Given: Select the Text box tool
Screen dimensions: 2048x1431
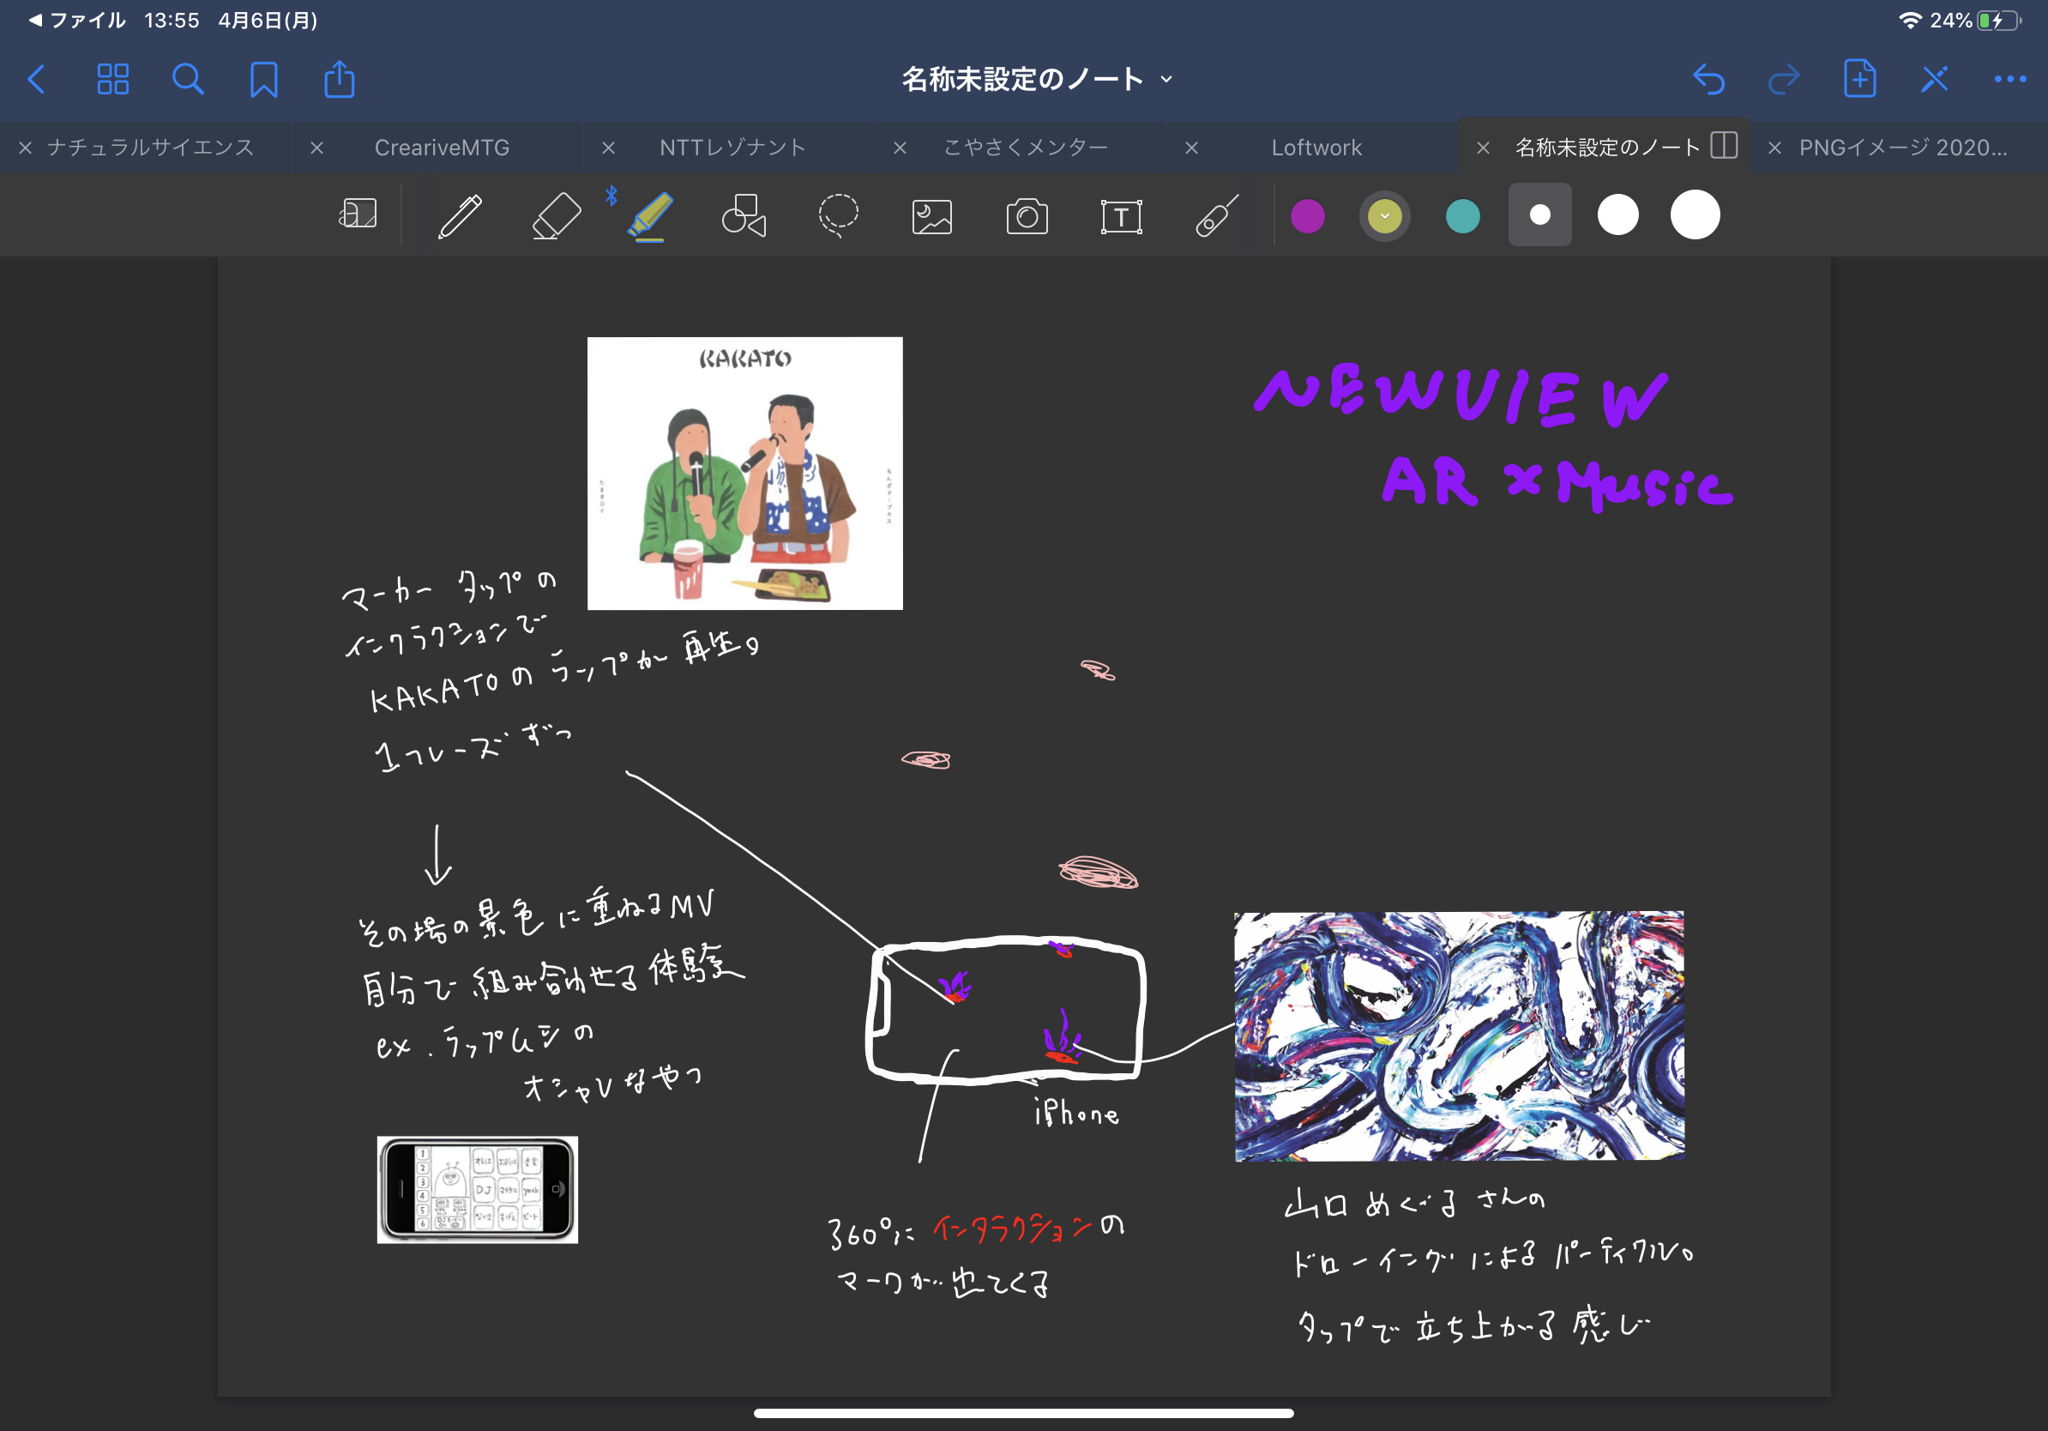Looking at the screenshot, I should click(x=1121, y=216).
